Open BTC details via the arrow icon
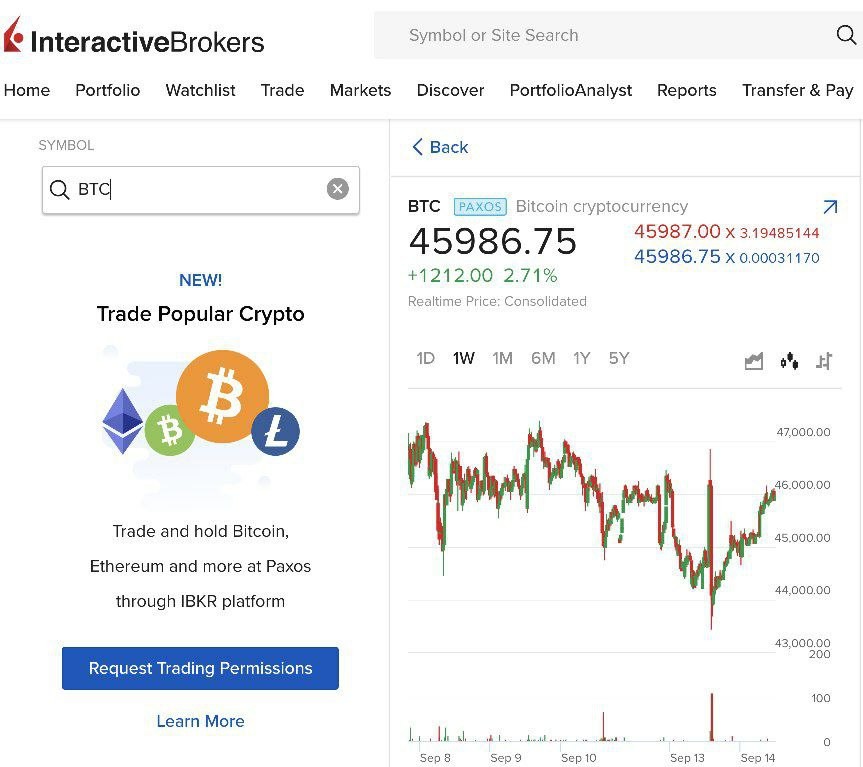Image resolution: width=863 pixels, height=767 pixels. pos(830,207)
